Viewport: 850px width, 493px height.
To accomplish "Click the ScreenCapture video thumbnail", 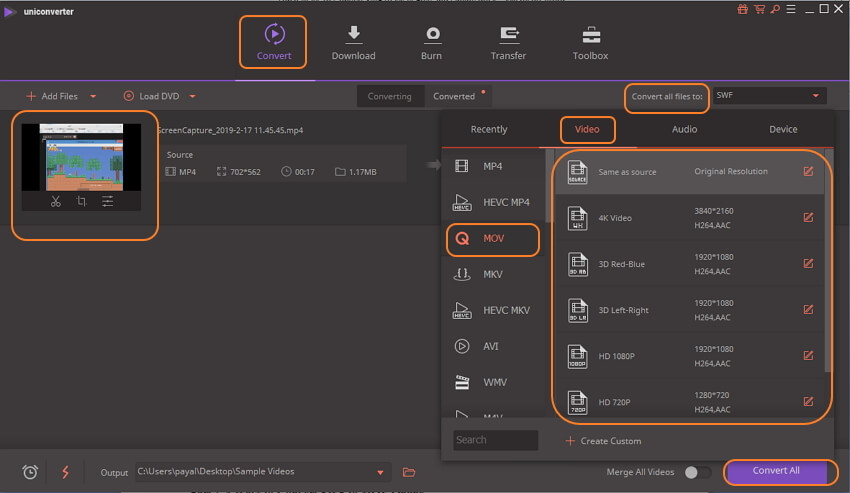I will (x=81, y=157).
